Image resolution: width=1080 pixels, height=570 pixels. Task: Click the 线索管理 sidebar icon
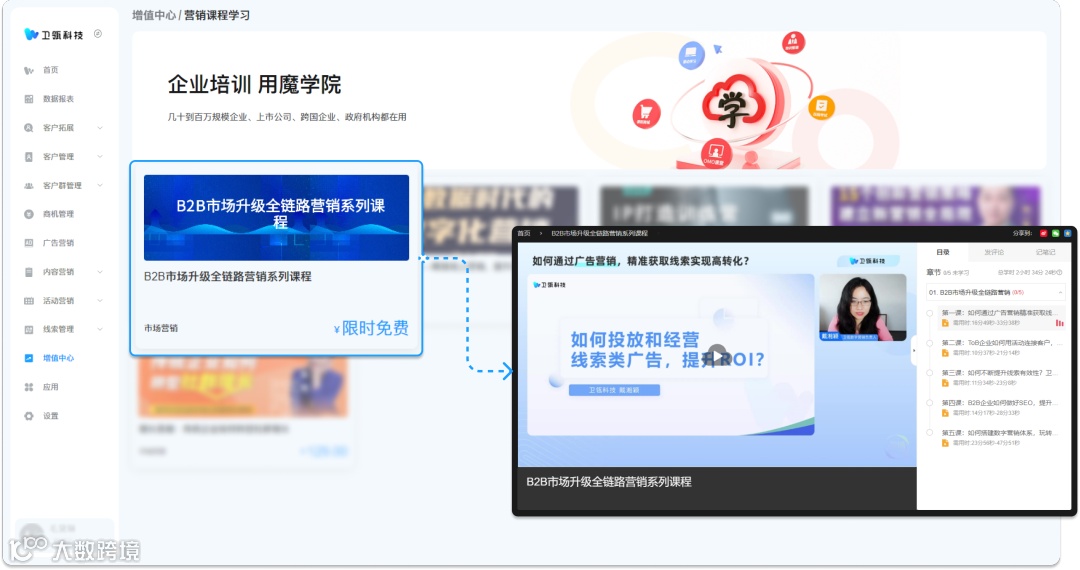point(29,330)
